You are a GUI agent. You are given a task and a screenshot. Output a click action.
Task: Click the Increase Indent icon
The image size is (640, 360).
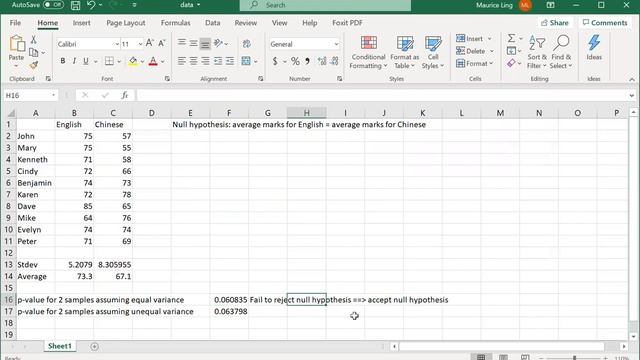coord(230,61)
